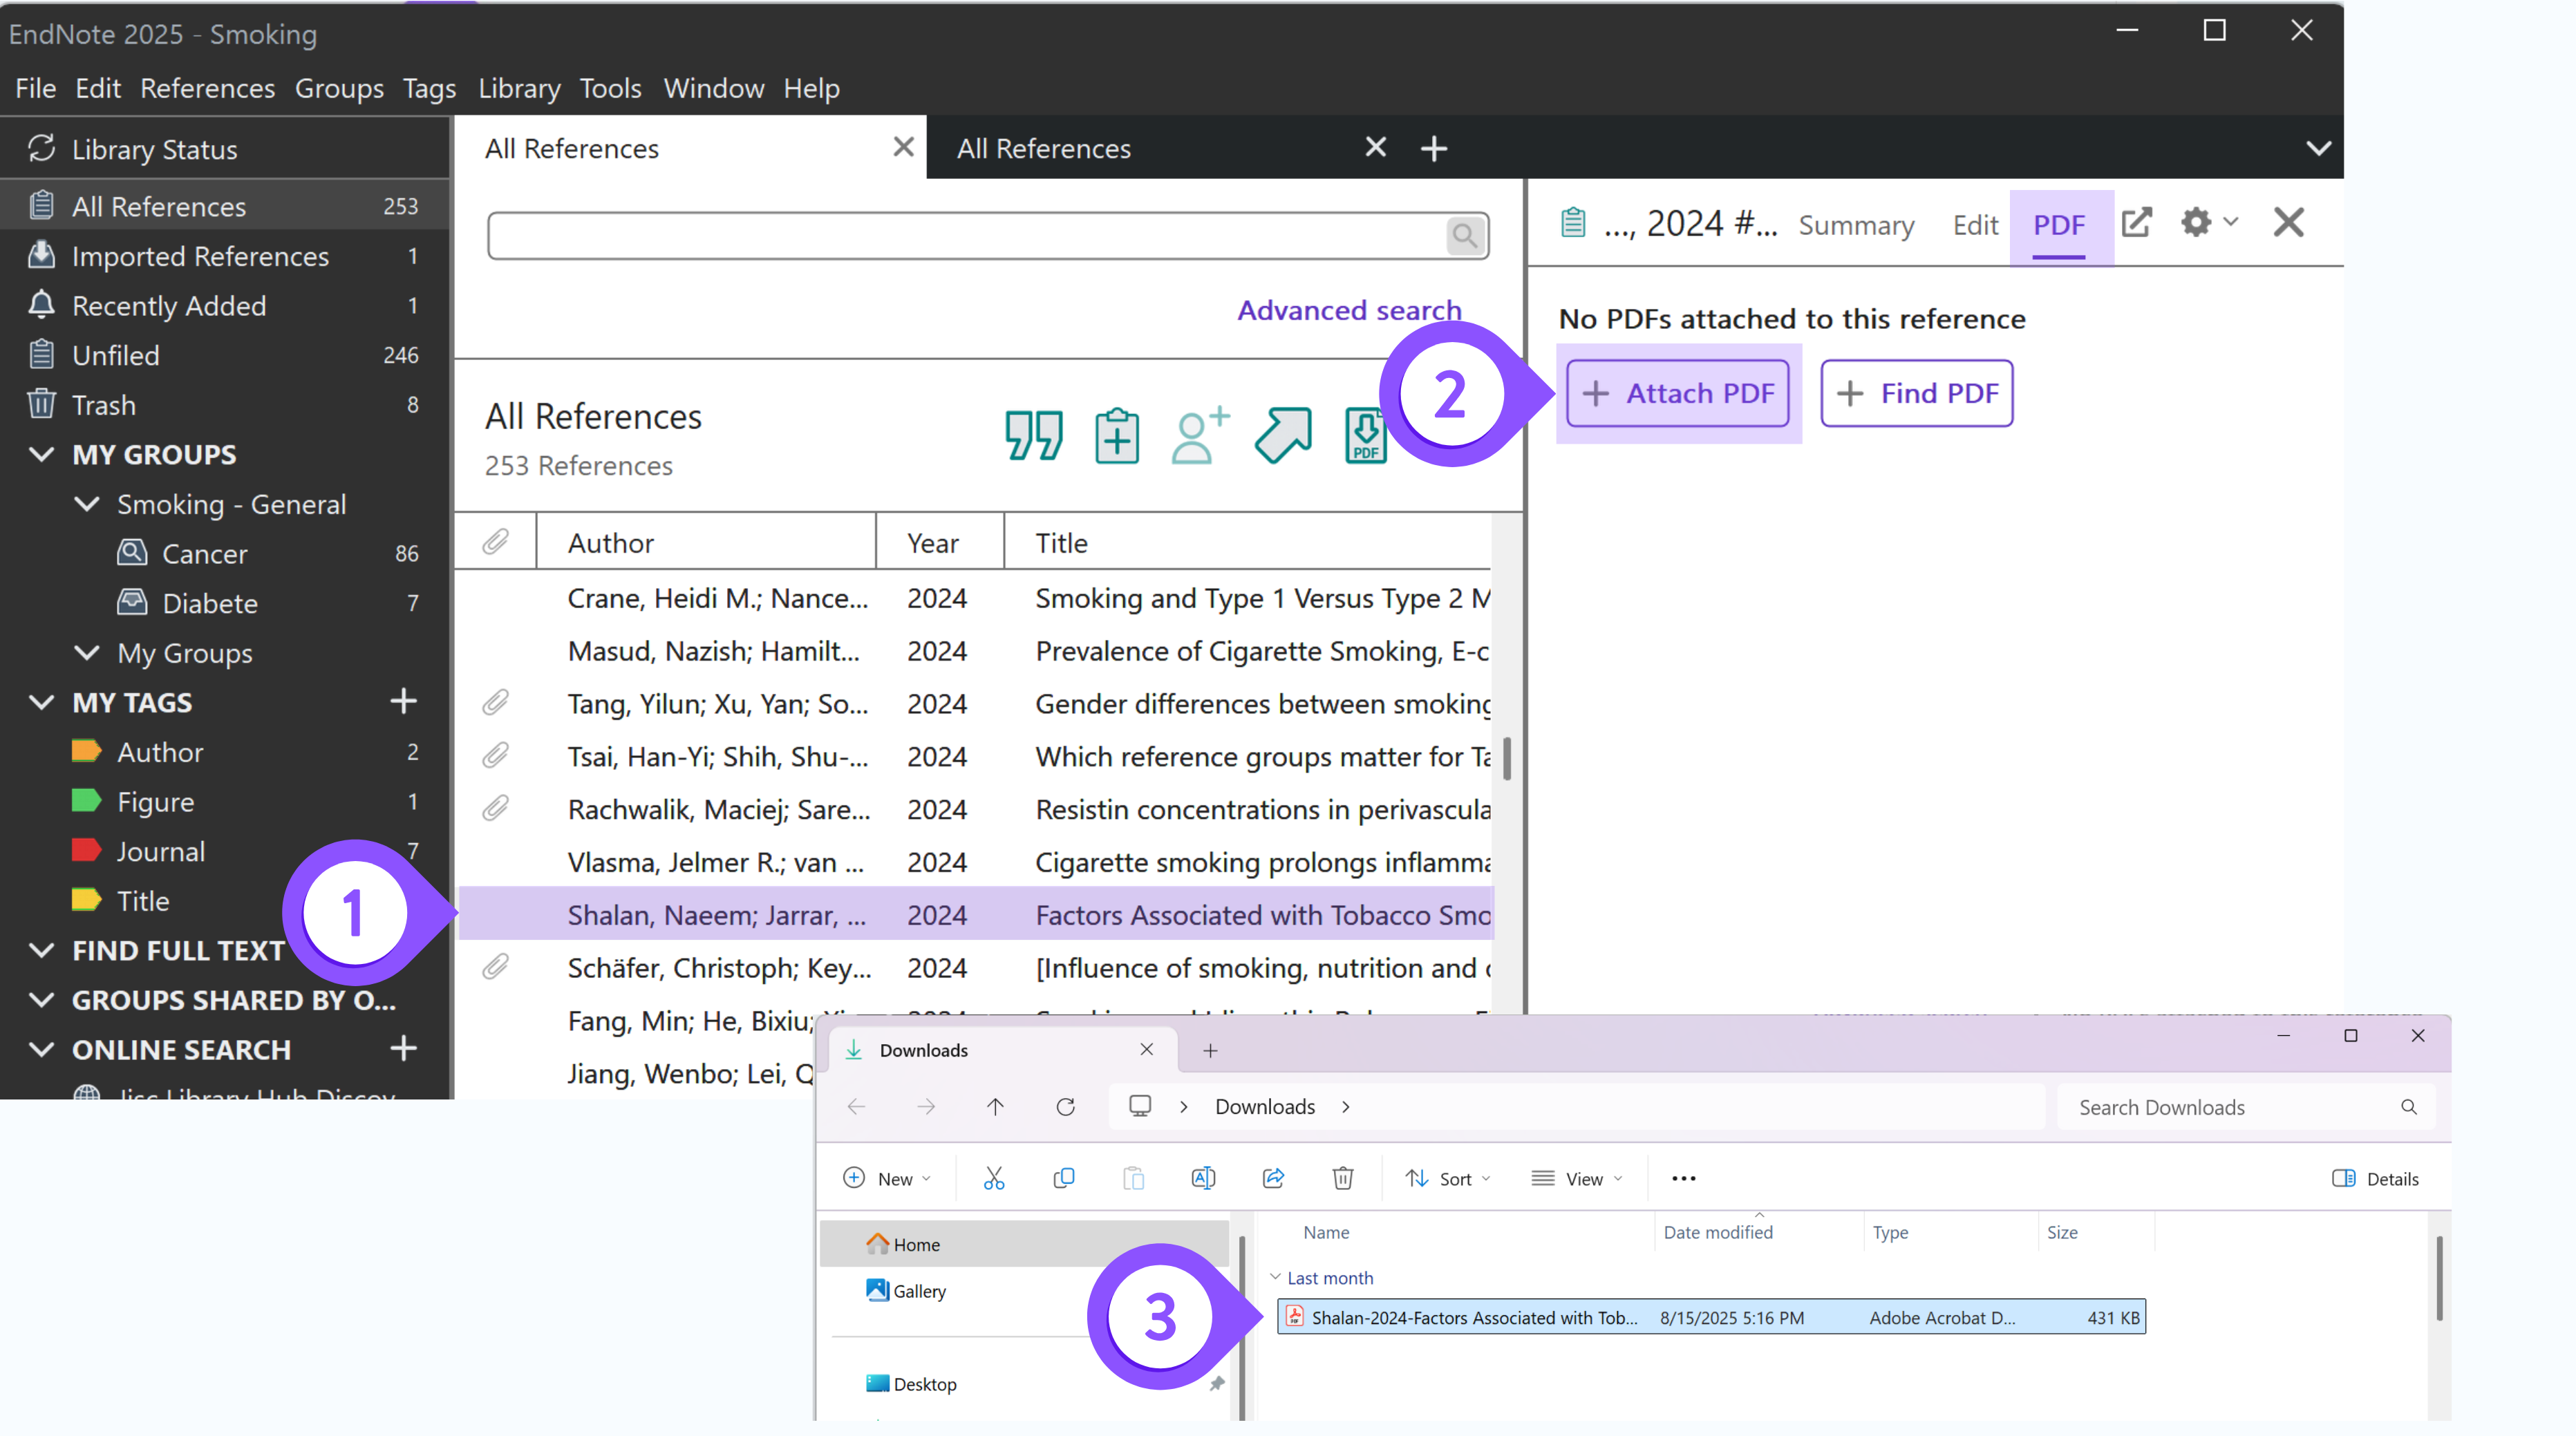The image size is (2576, 1436).
Task: Collapse the Smoking - General group set
Action: click(88, 504)
